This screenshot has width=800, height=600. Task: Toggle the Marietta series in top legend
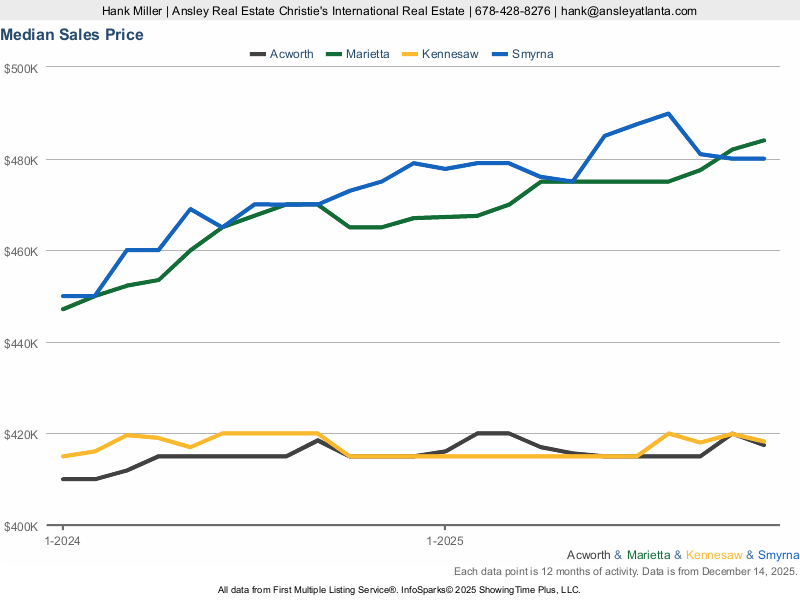[x=369, y=54]
